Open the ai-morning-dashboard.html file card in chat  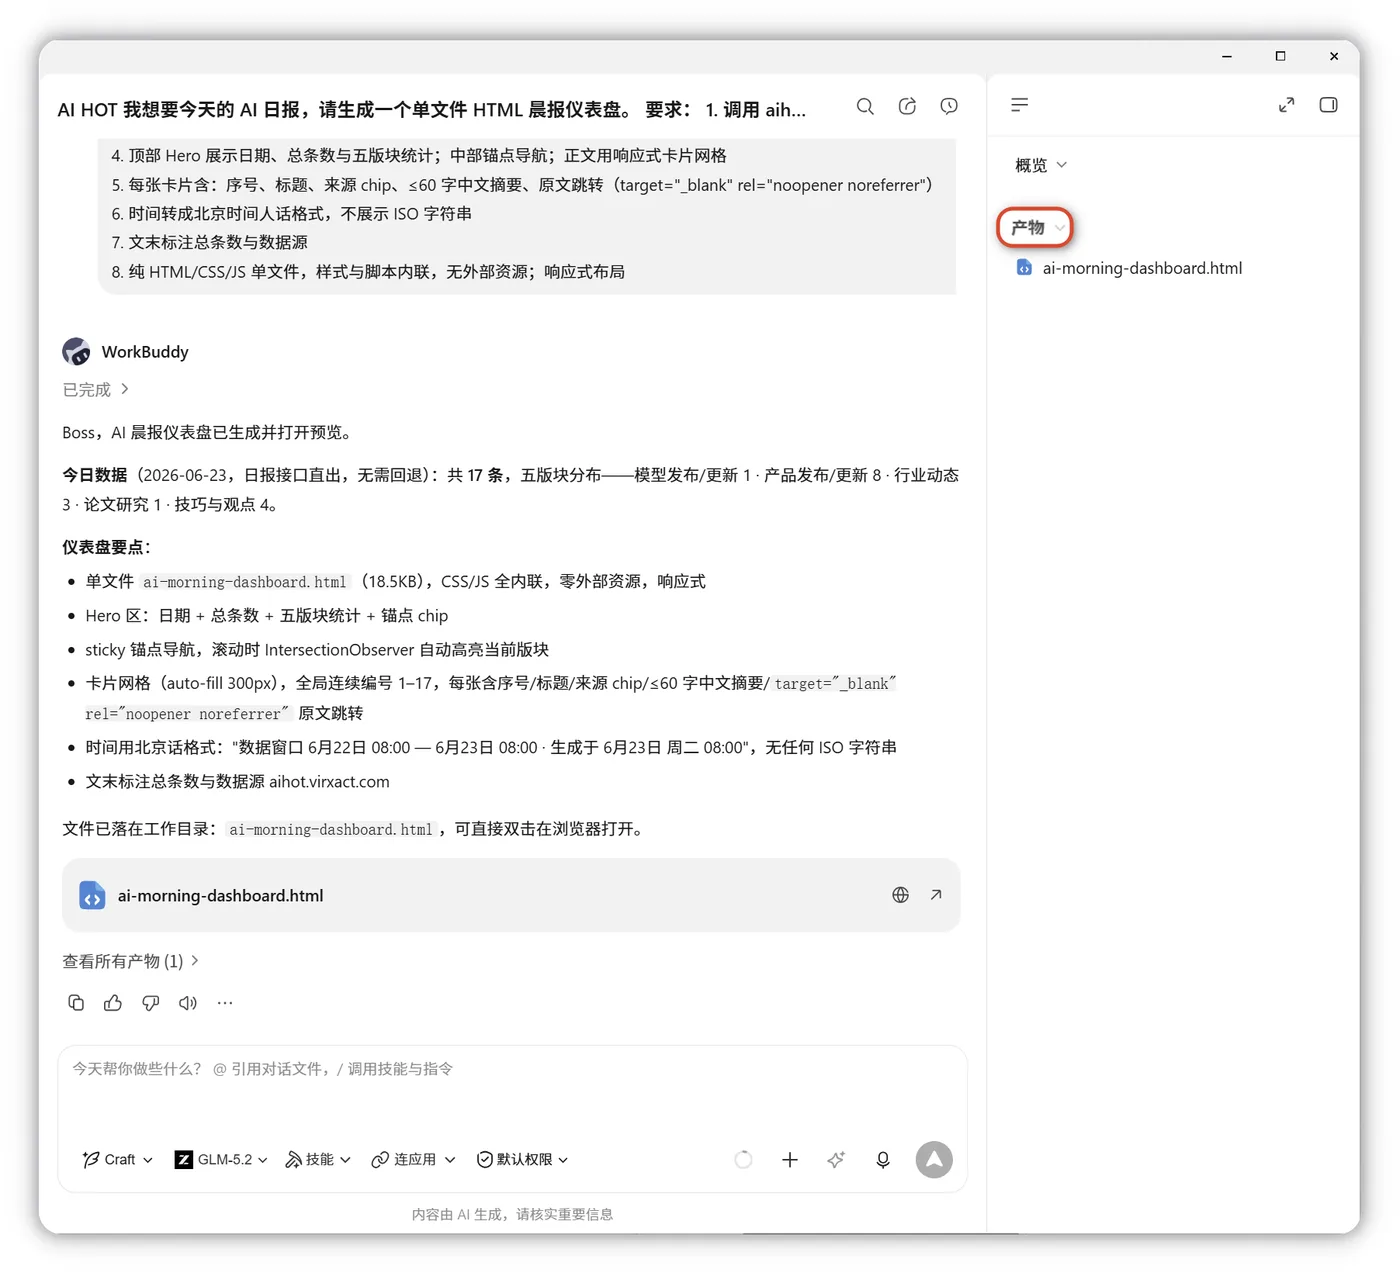(511, 895)
